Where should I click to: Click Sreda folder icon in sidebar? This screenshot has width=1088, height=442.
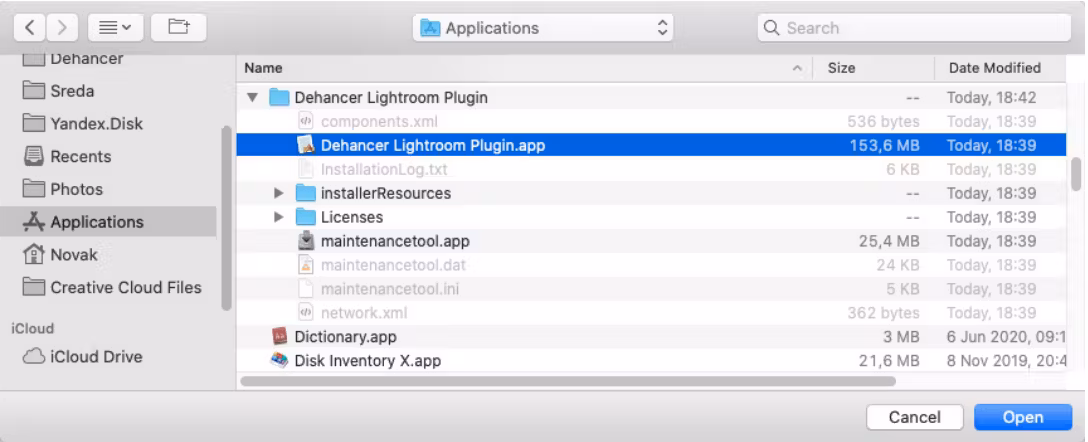click(33, 90)
